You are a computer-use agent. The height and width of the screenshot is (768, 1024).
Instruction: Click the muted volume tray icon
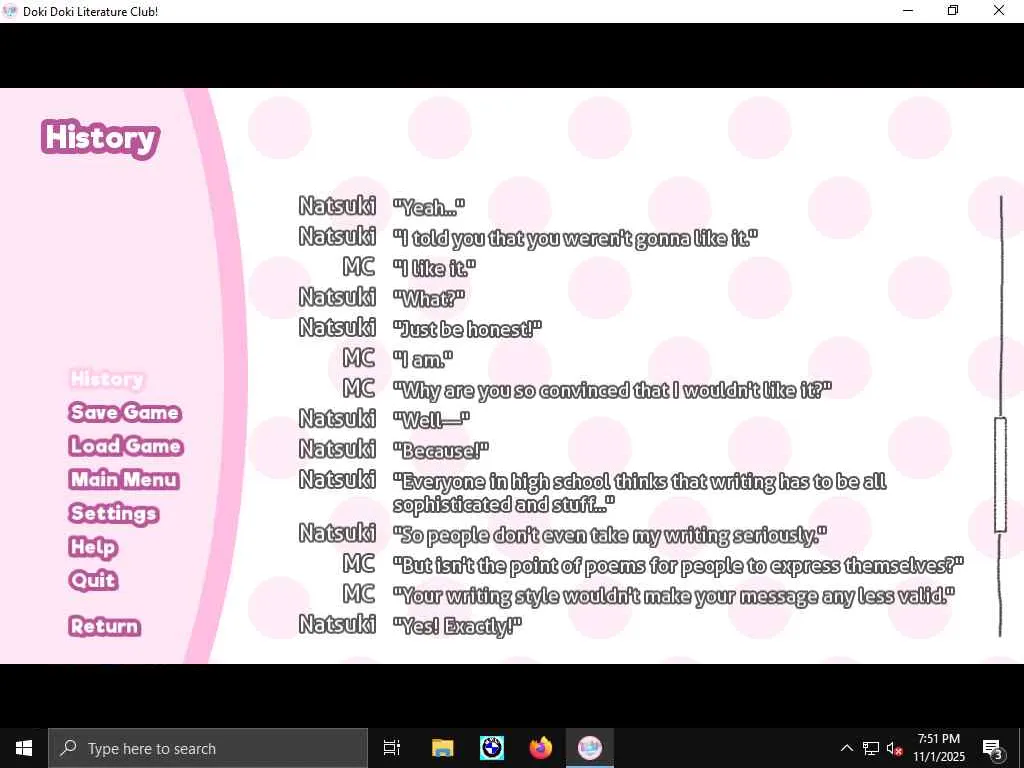pyautogui.click(x=894, y=748)
